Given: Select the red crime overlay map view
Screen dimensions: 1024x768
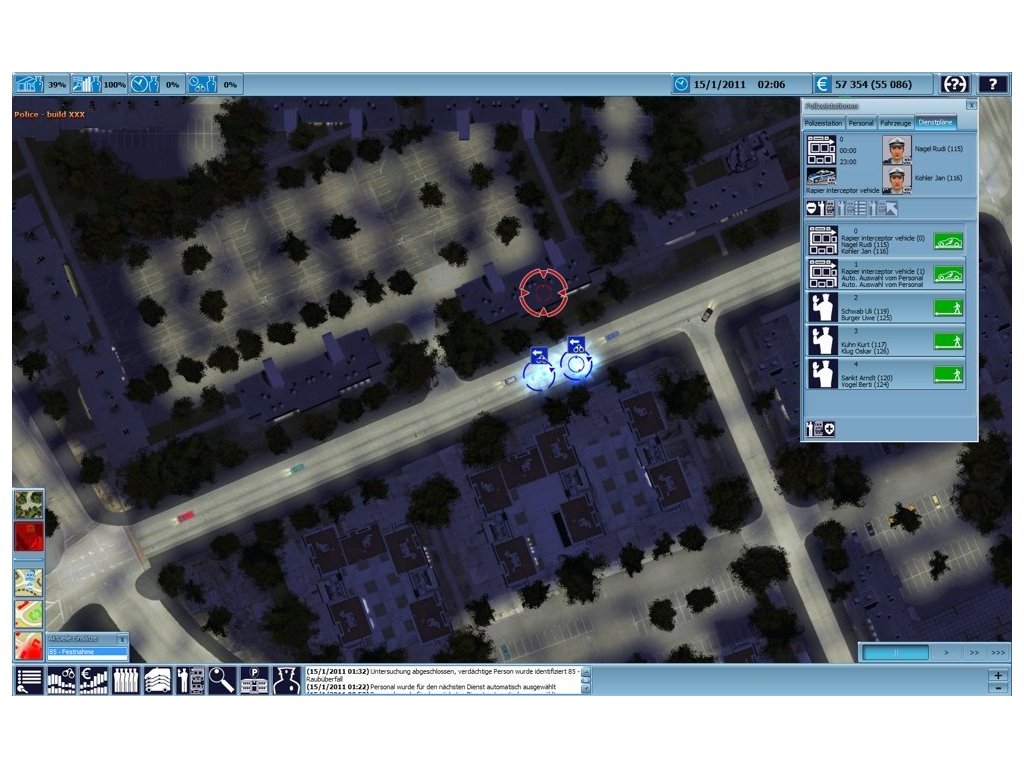Looking at the screenshot, I should (x=29, y=537).
